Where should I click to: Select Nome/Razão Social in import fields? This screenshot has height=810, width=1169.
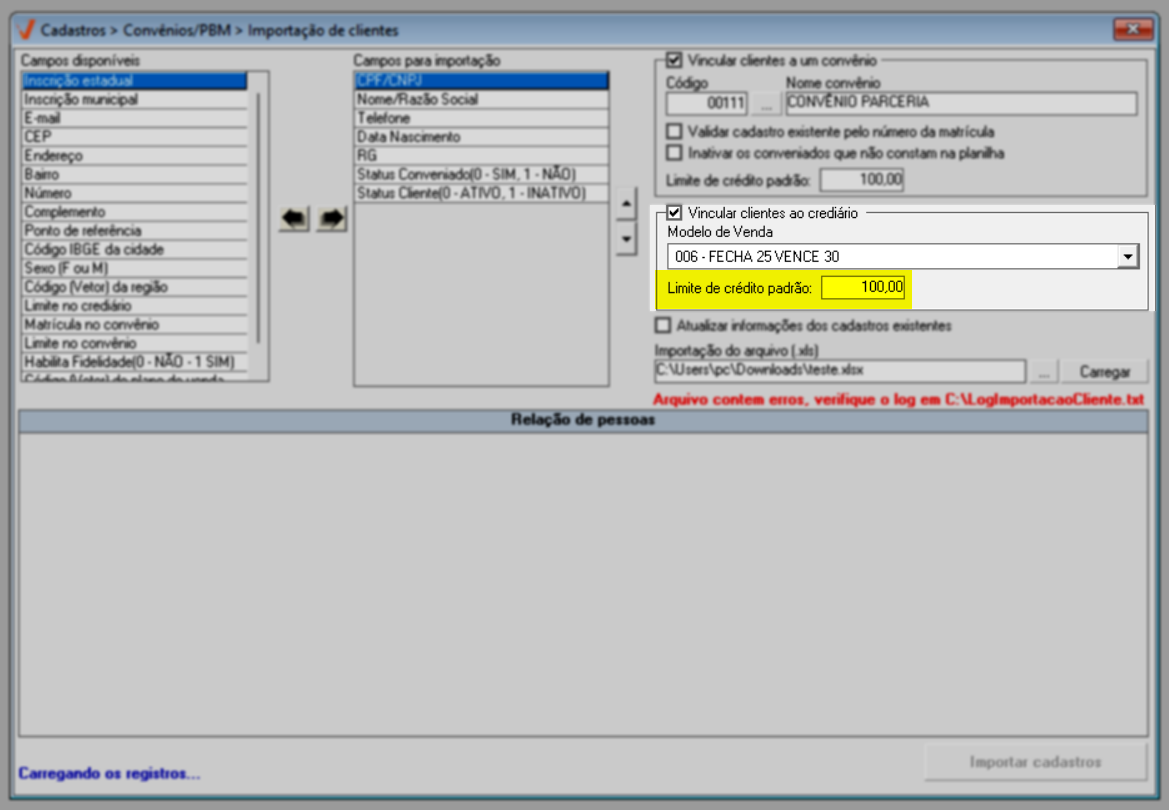[482, 99]
